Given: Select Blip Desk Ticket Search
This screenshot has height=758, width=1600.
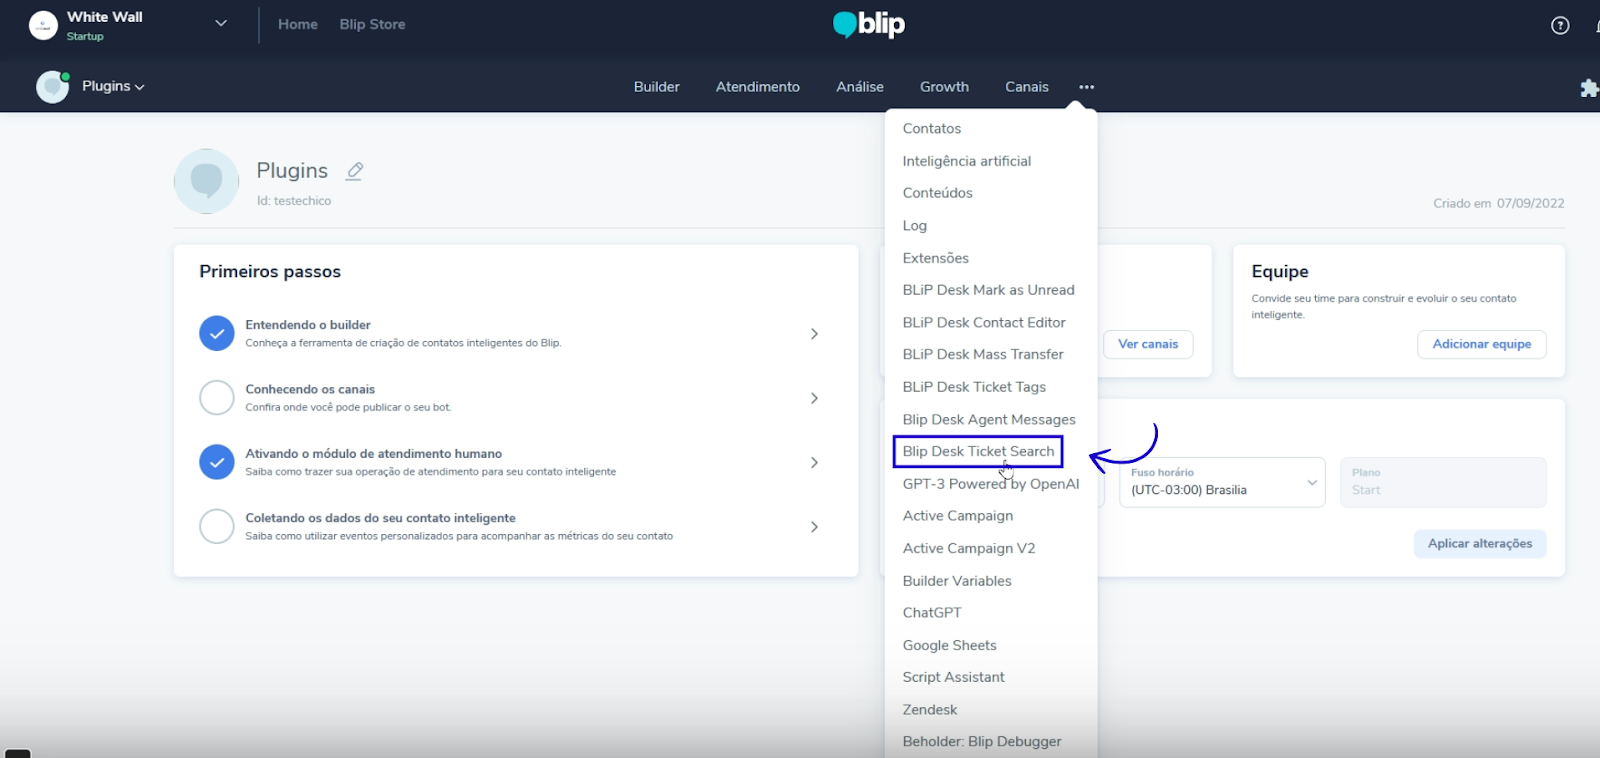Looking at the screenshot, I should [978, 451].
